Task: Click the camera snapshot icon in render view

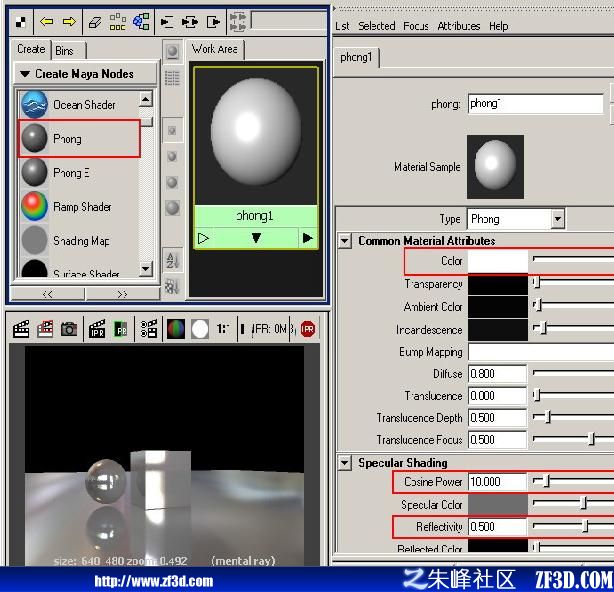Action: pos(69,329)
